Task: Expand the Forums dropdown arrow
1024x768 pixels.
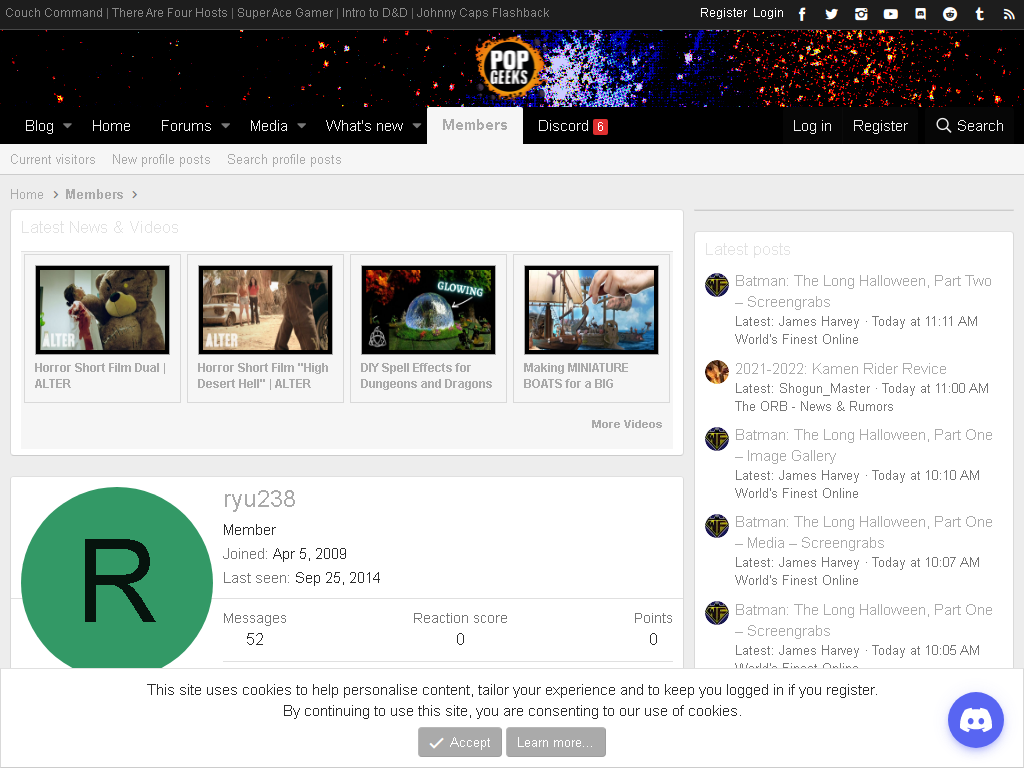Action: pos(225,126)
